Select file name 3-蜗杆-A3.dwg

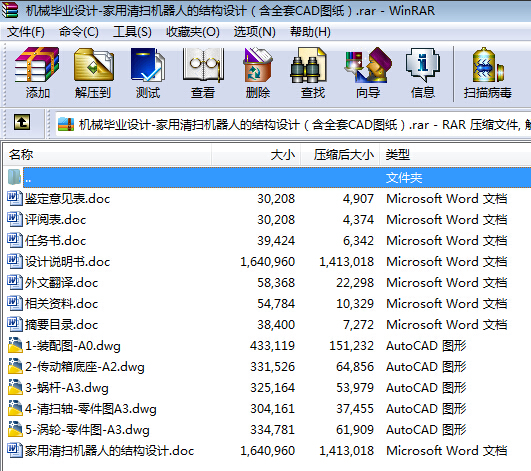coord(67,388)
